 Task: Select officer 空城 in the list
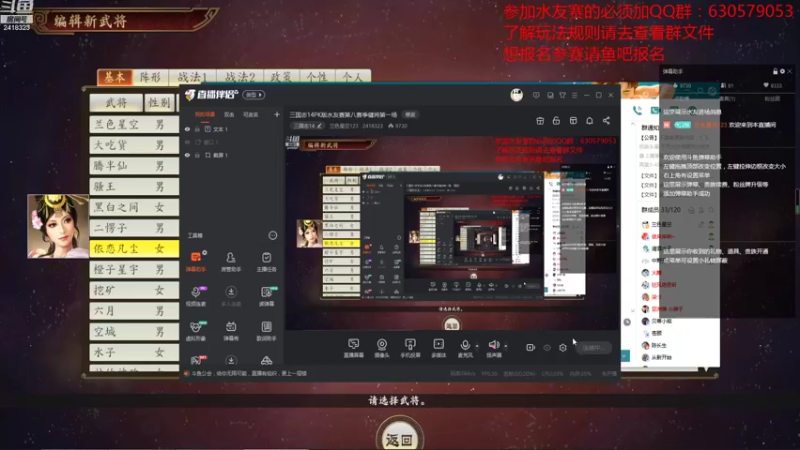point(134,332)
